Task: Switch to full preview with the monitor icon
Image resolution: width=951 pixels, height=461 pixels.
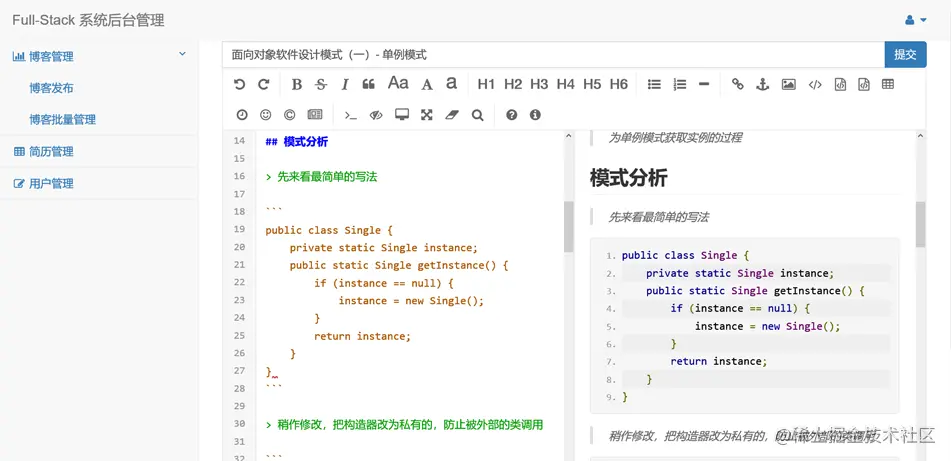Action: pyautogui.click(x=402, y=115)
